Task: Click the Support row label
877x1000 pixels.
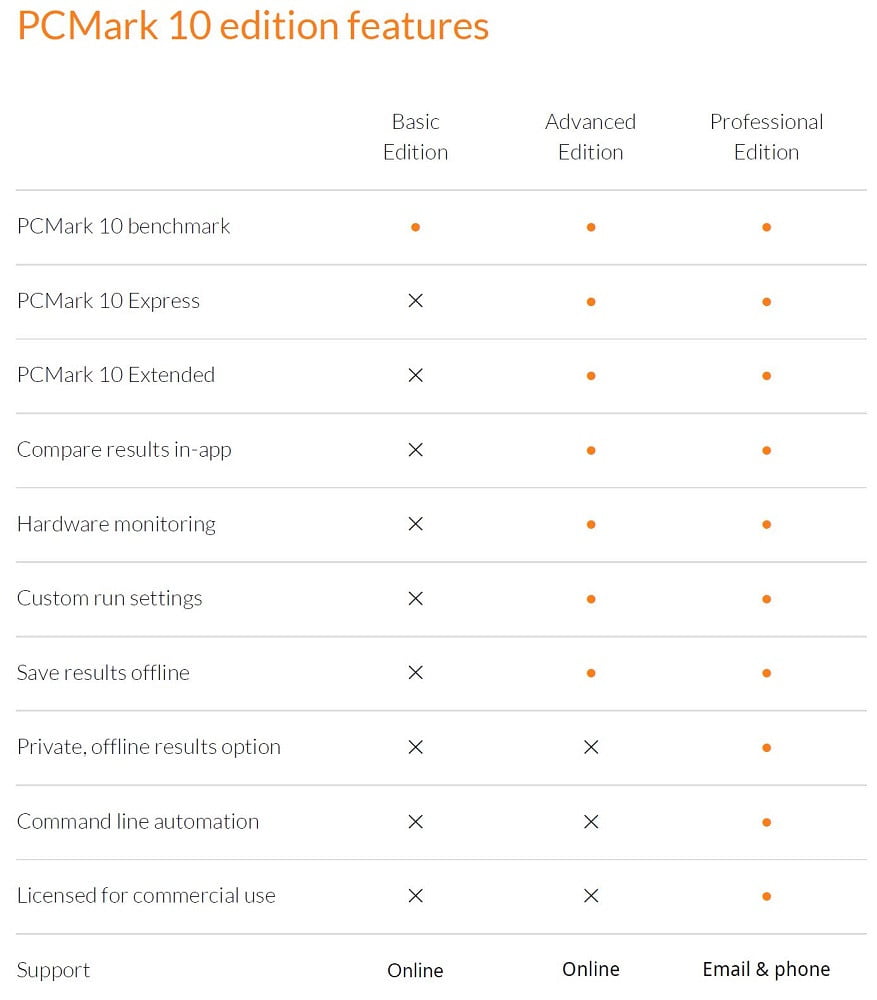Action: (x=53, y=970)
